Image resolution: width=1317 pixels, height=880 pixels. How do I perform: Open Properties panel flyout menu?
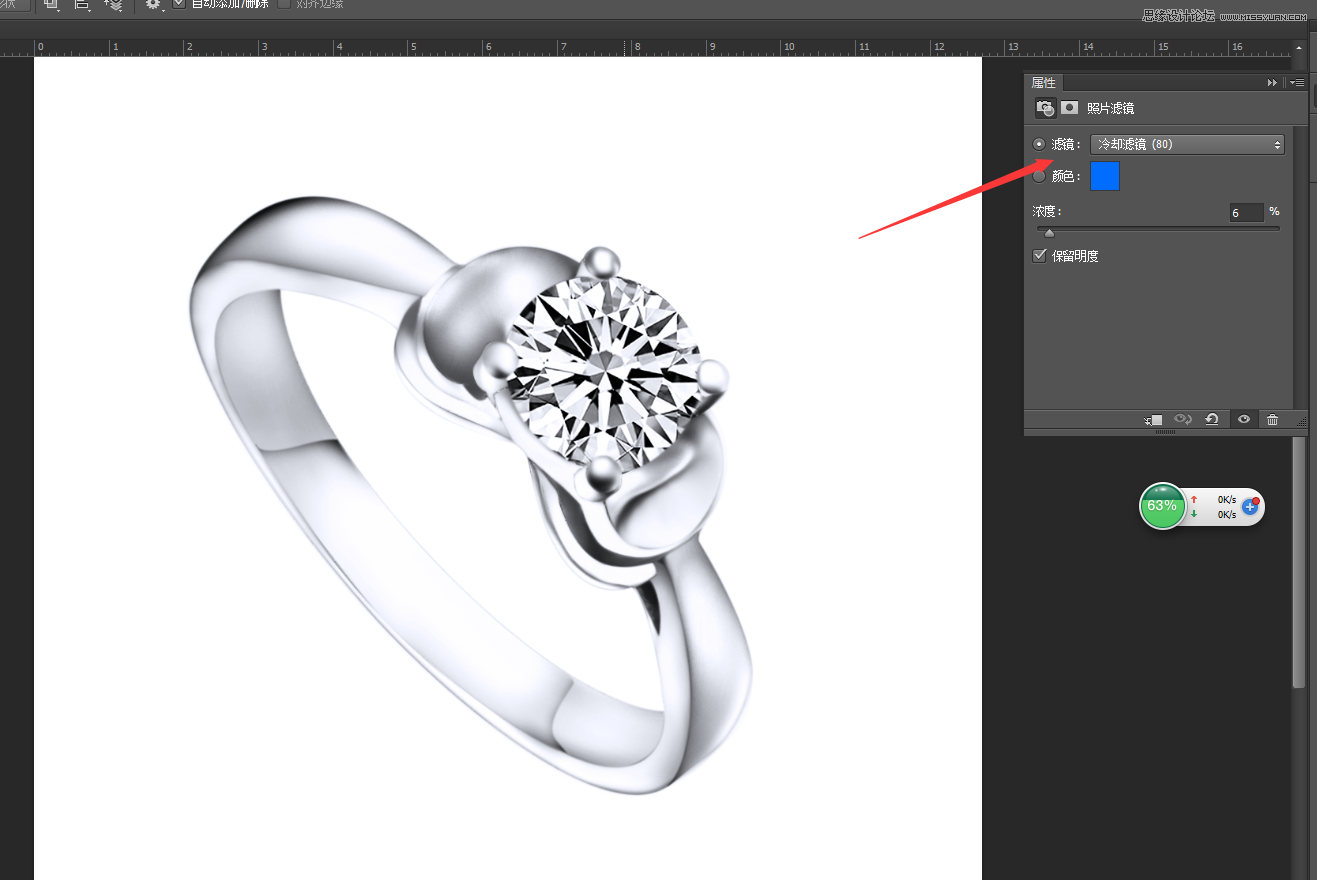(x=1297, y=82)
